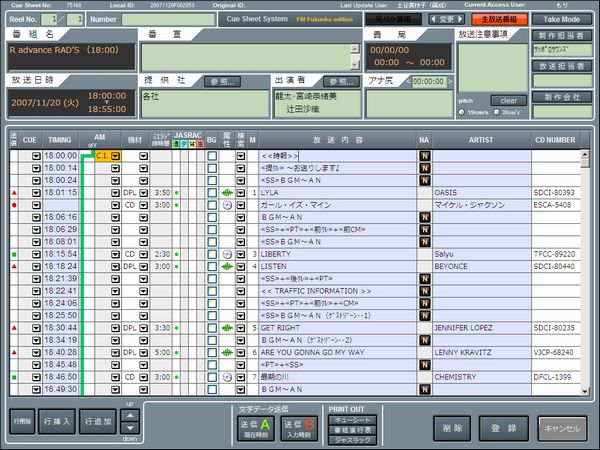Open the C.I. AM dropdown at 18:00:00
The height and width of the screenshot is (450, 600).
116,156
